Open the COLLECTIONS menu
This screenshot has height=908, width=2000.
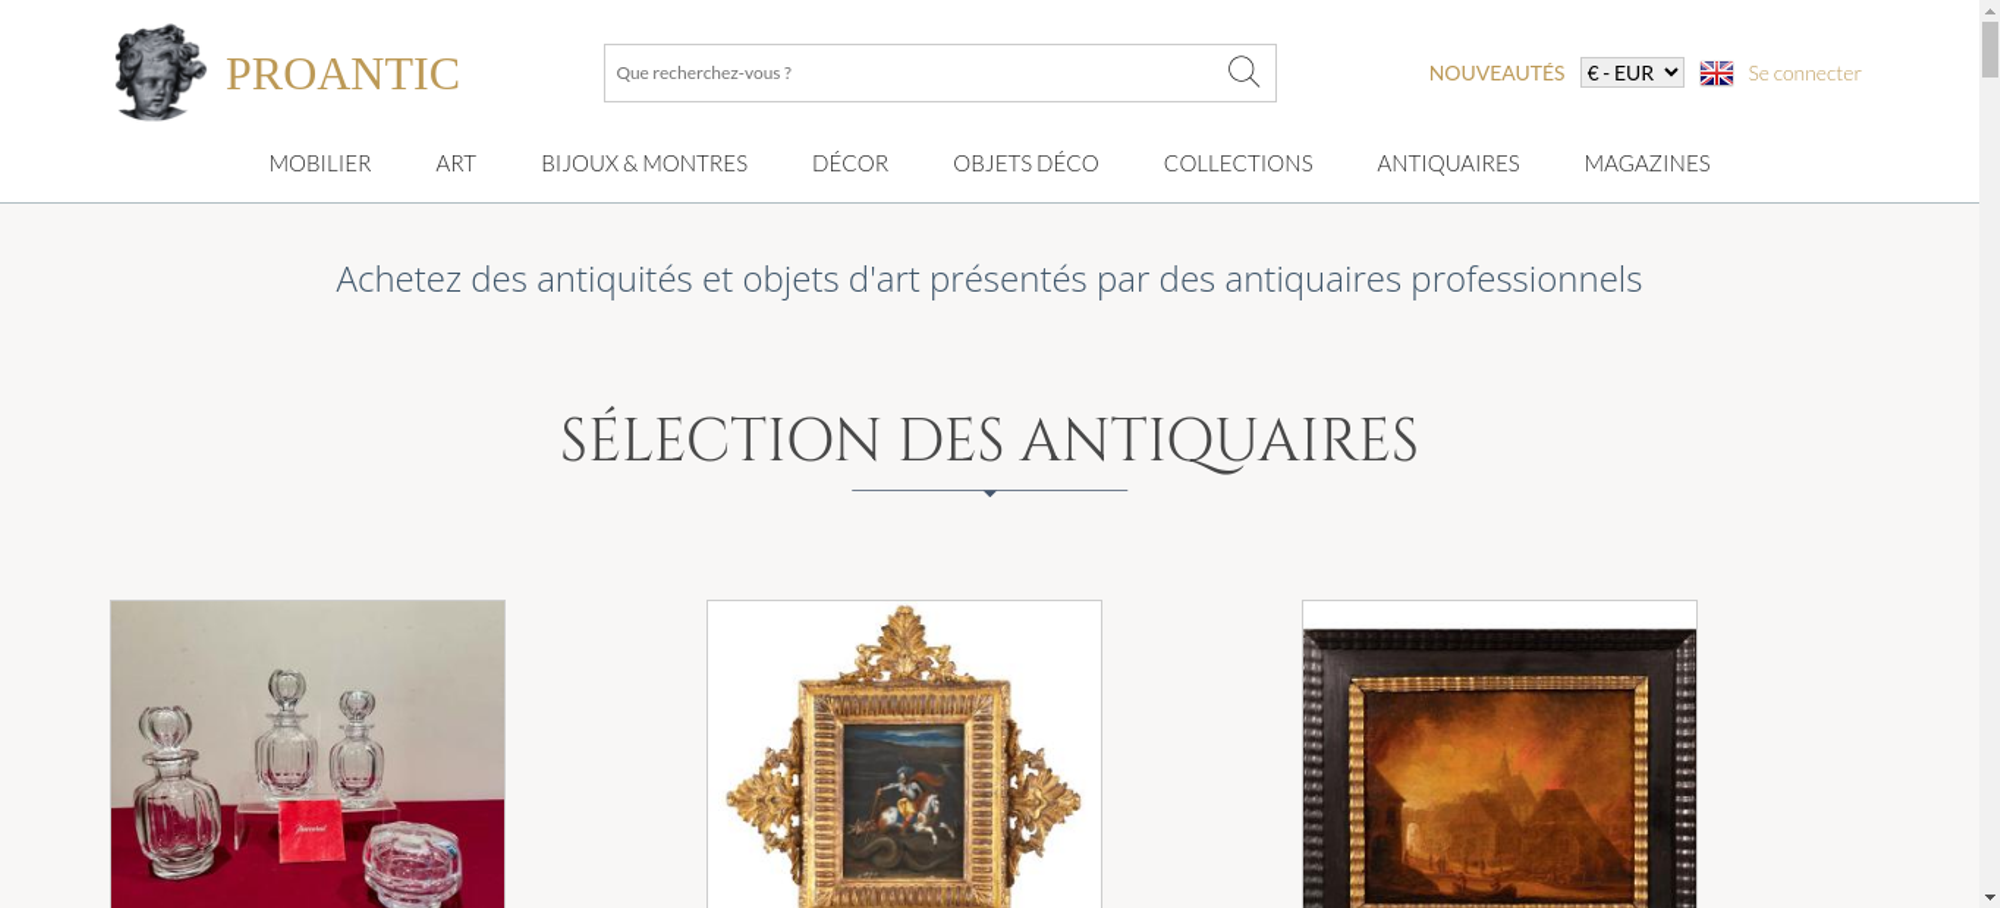[1238, 163]
